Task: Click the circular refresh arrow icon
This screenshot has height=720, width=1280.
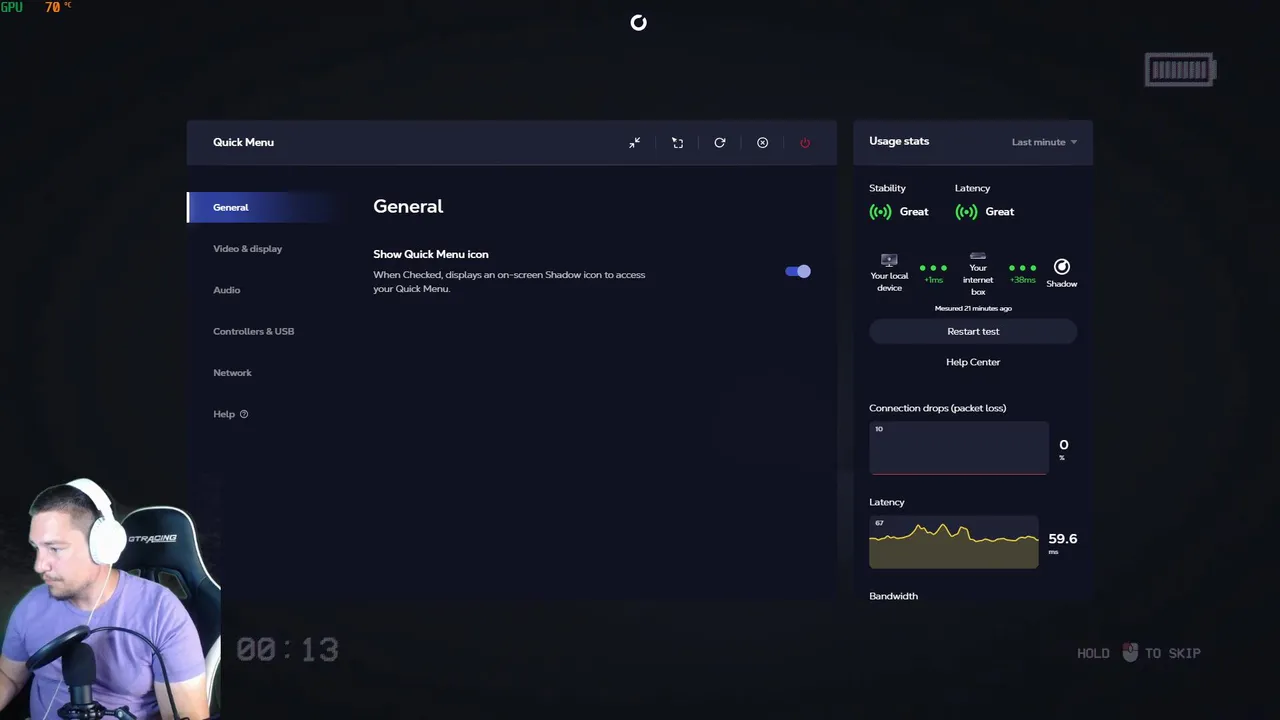Action: tap(719, 143)
